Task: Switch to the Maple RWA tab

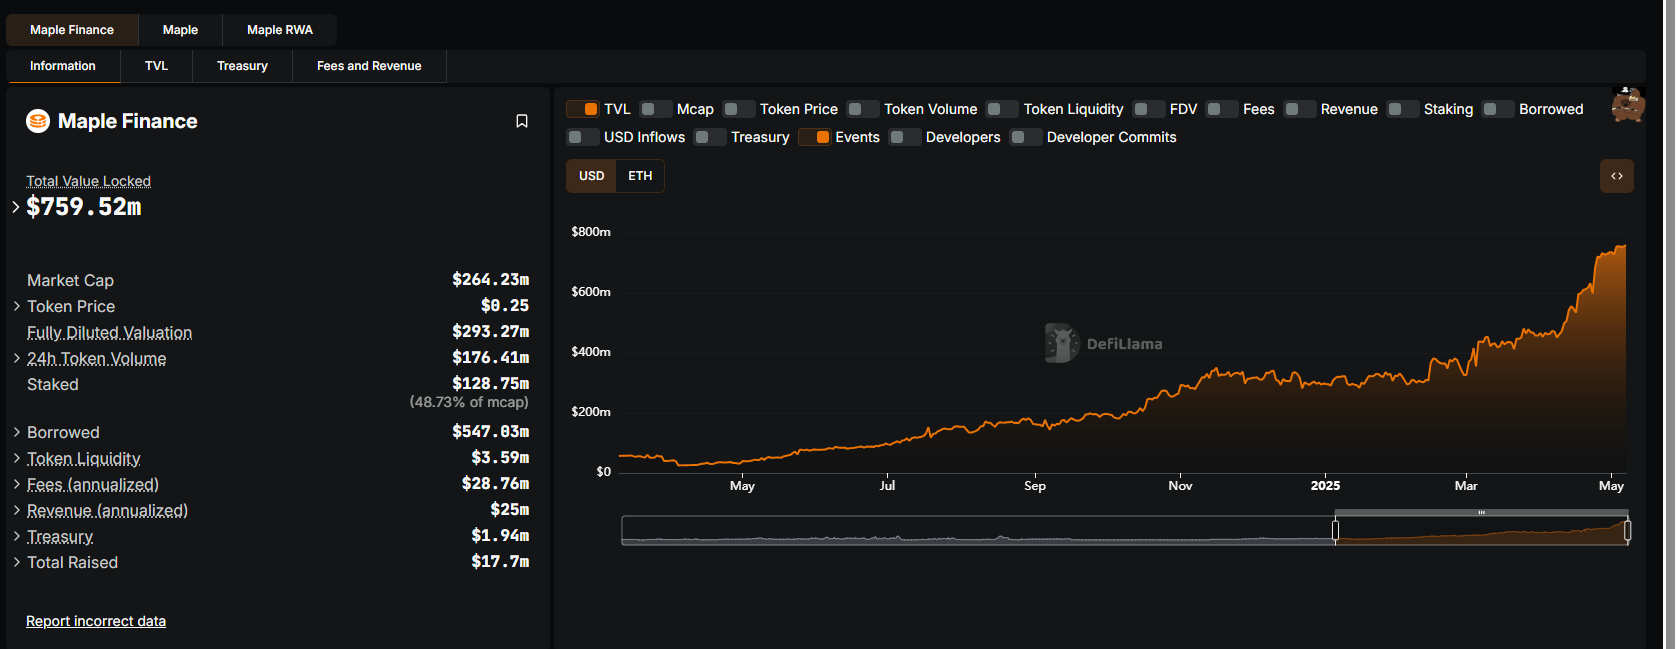Action: point(280,30)
